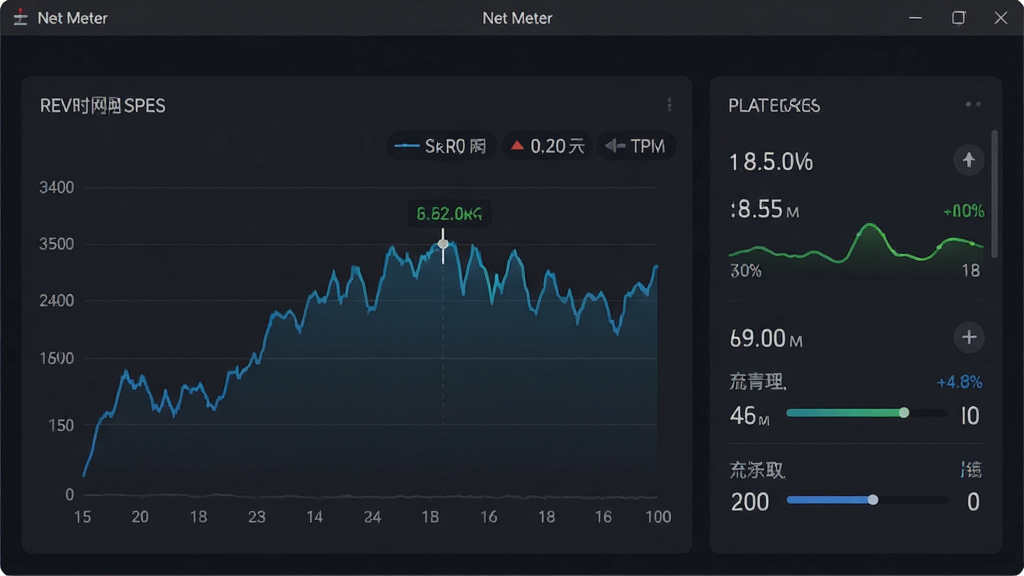Toggle the TPM legend series
Screen dimensions: 1024x576
point(635,146)
